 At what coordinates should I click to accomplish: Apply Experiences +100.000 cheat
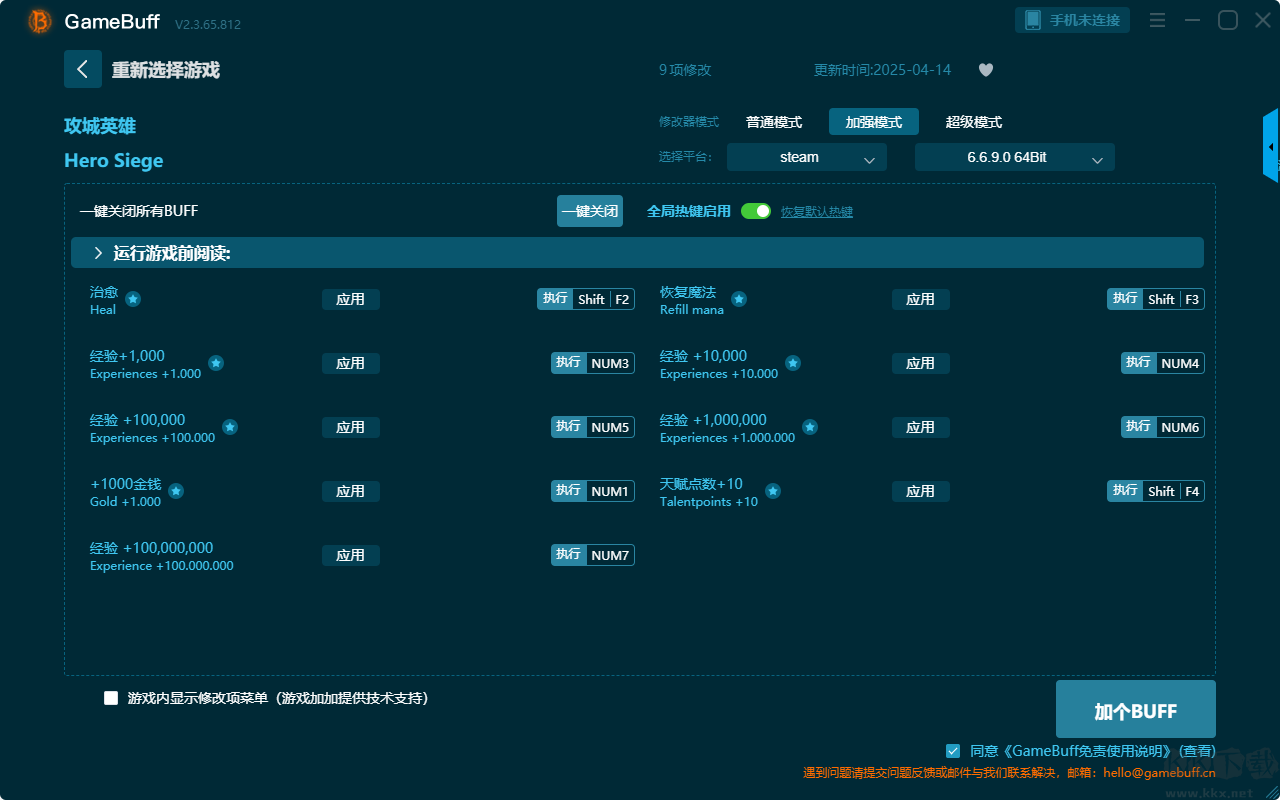tap(351, 427)
